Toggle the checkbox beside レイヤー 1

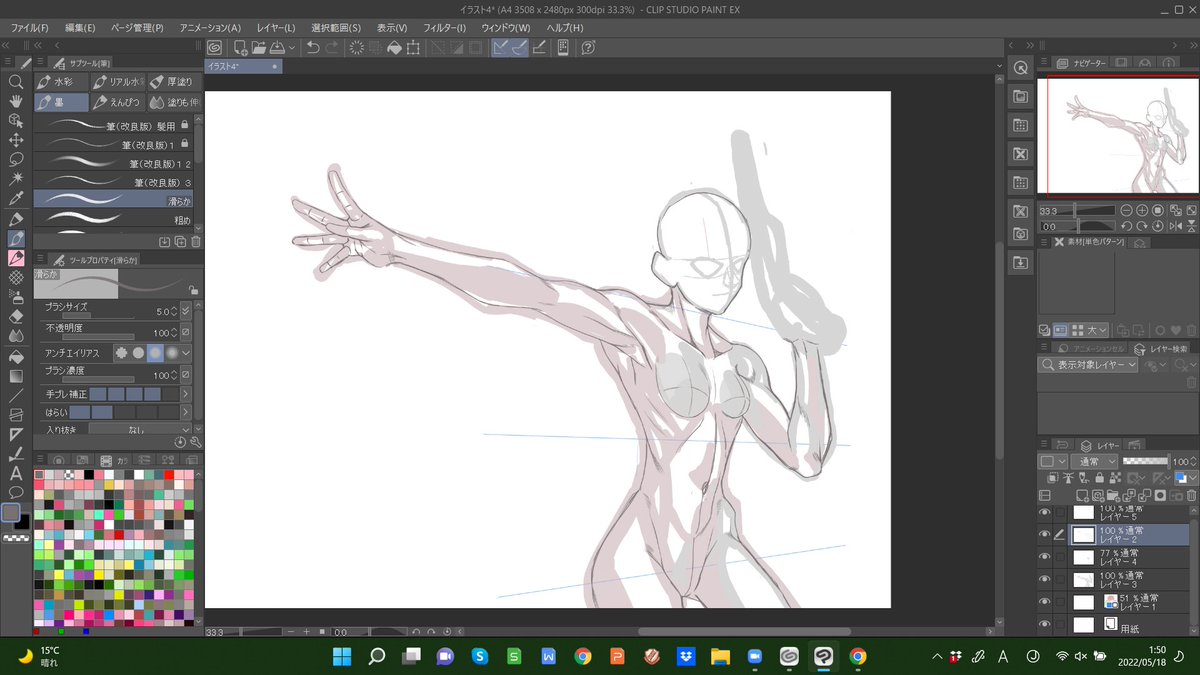click(1060, 602)
